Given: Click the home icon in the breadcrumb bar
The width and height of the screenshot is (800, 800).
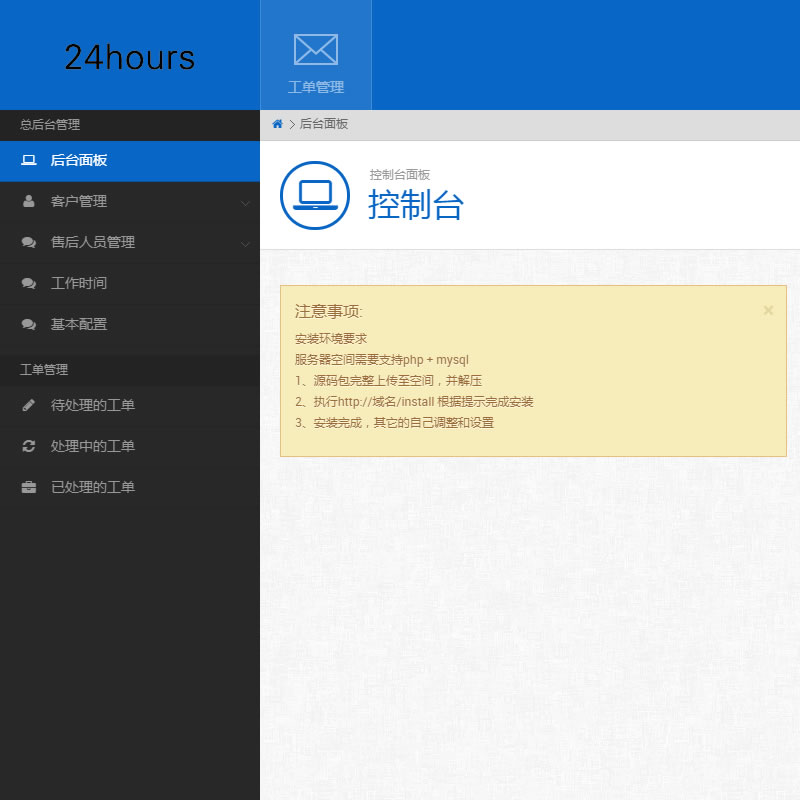Looking at the screenshot, I should click(277, 125).
